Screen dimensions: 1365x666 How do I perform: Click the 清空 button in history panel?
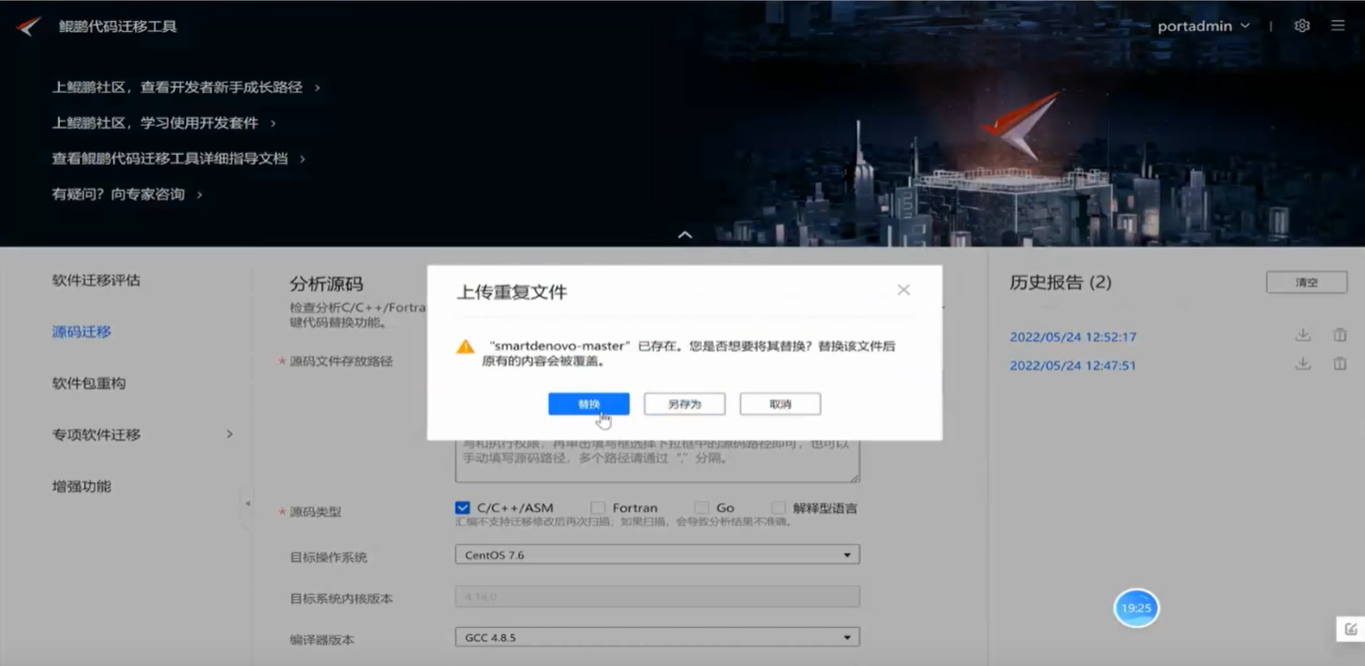(1306, 283)
